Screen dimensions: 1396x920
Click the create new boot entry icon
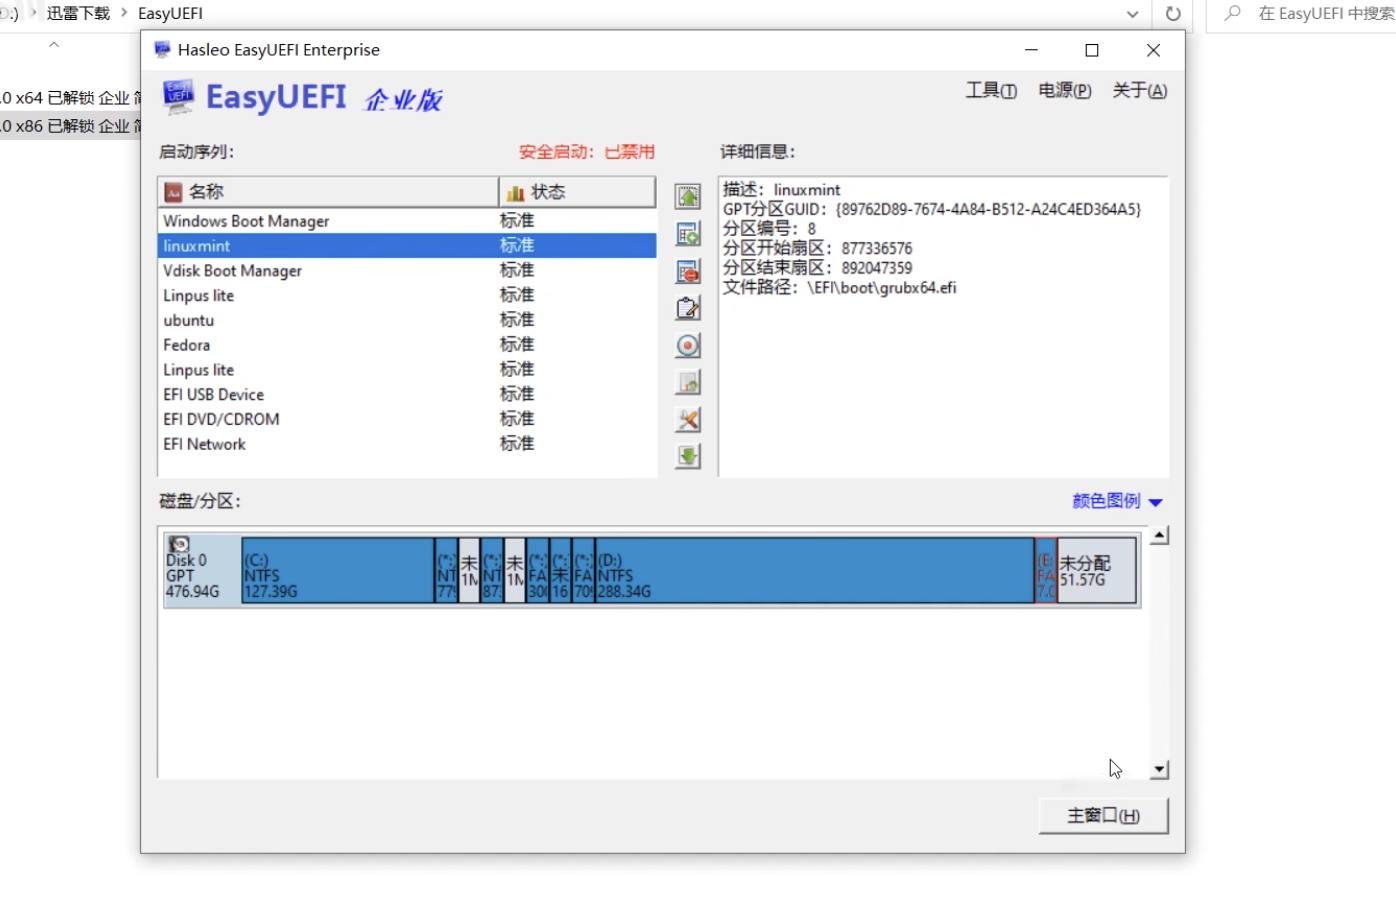click(x=688, y=234)
